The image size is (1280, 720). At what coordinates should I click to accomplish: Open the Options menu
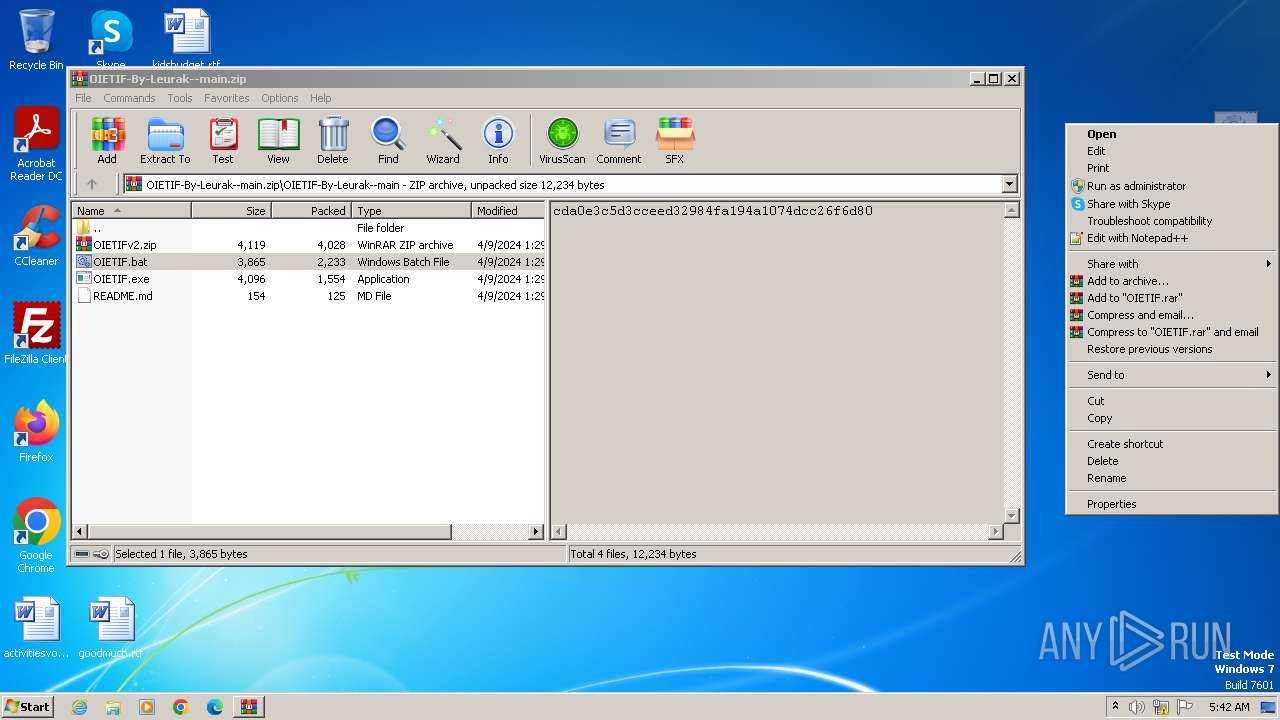click(x=280, y=98)
